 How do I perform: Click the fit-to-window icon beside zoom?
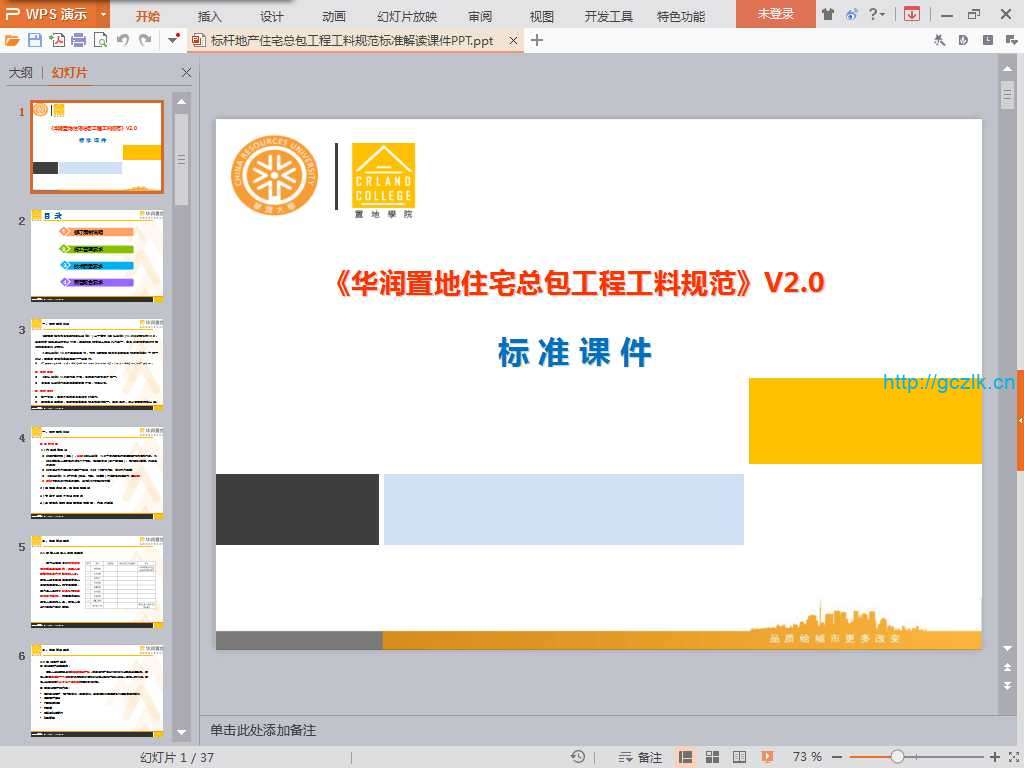(1012, 757)
